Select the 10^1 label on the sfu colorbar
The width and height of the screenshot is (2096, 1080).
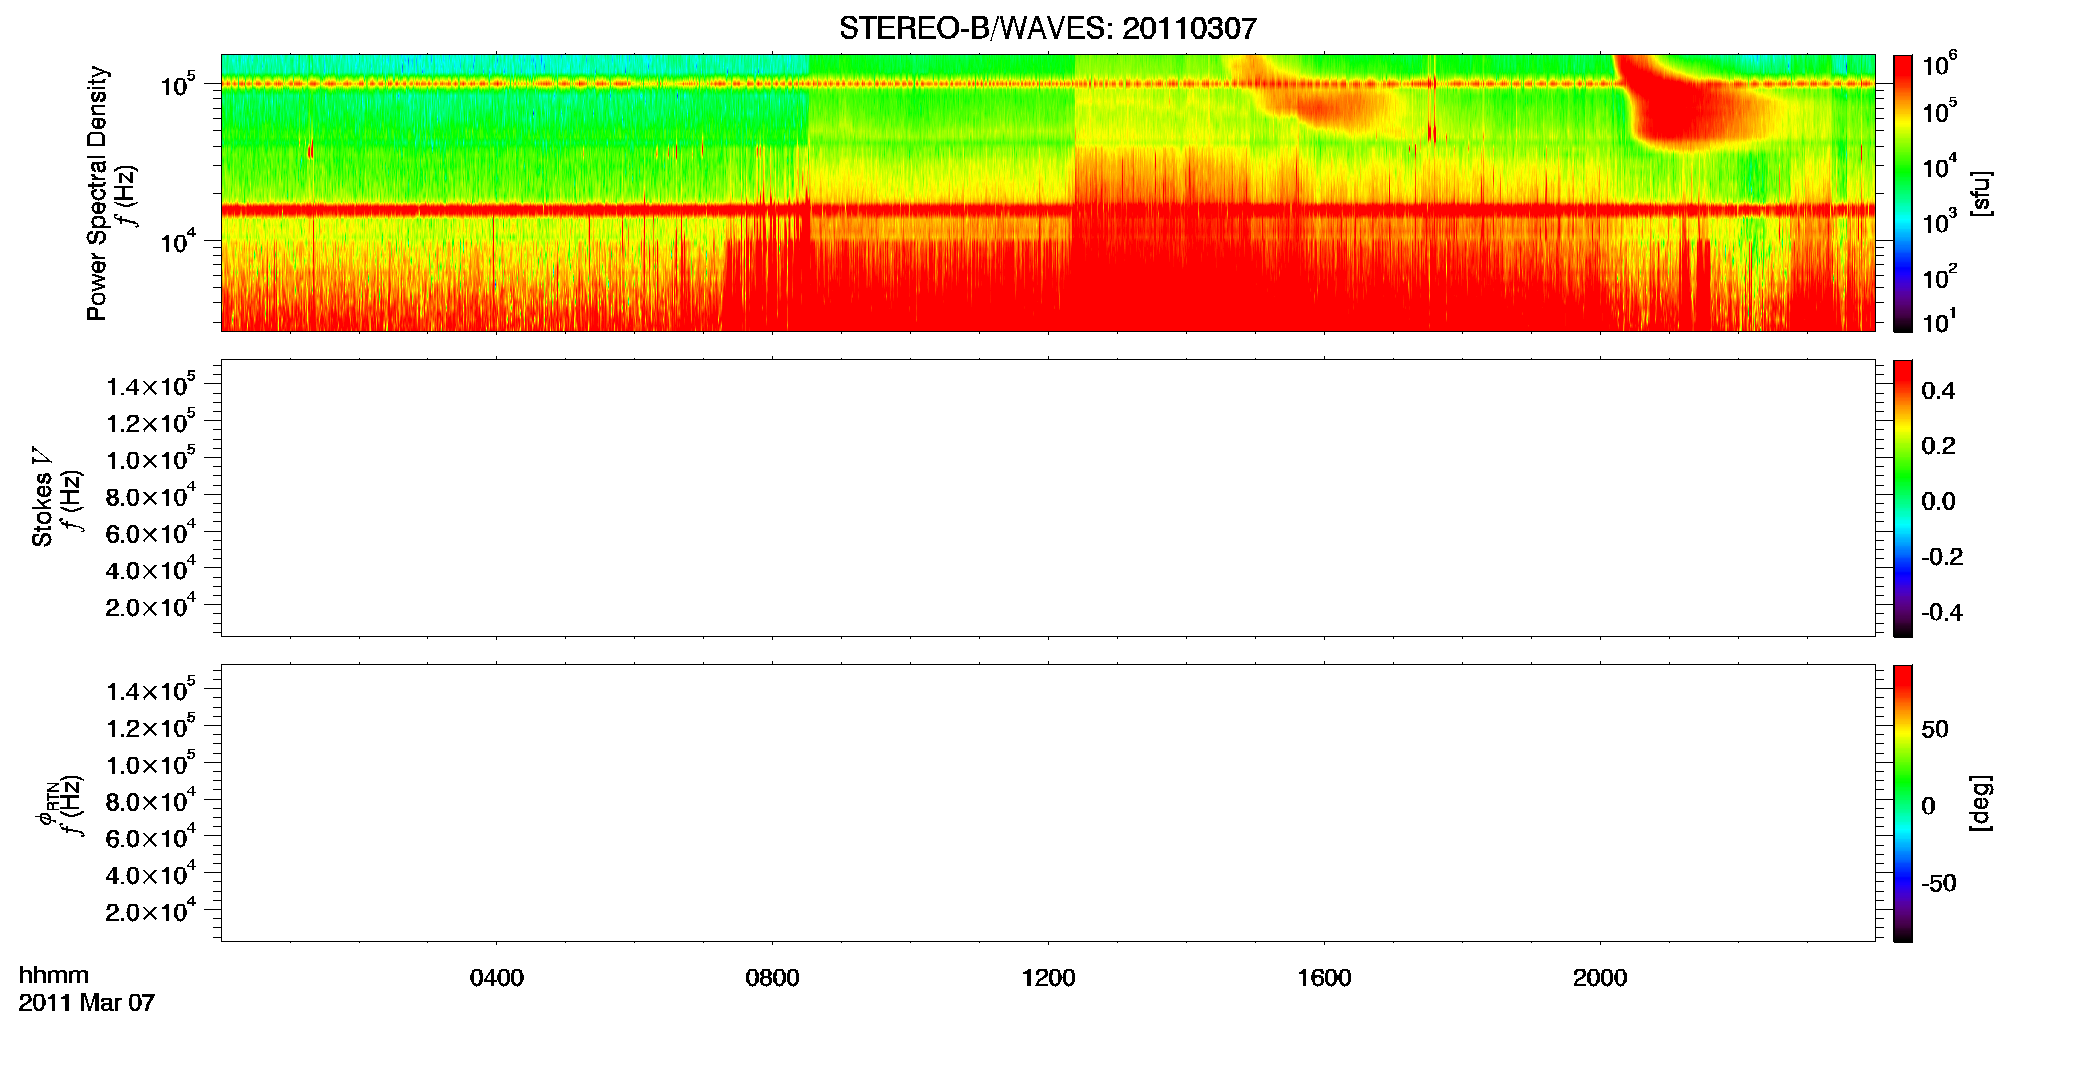1940,322
